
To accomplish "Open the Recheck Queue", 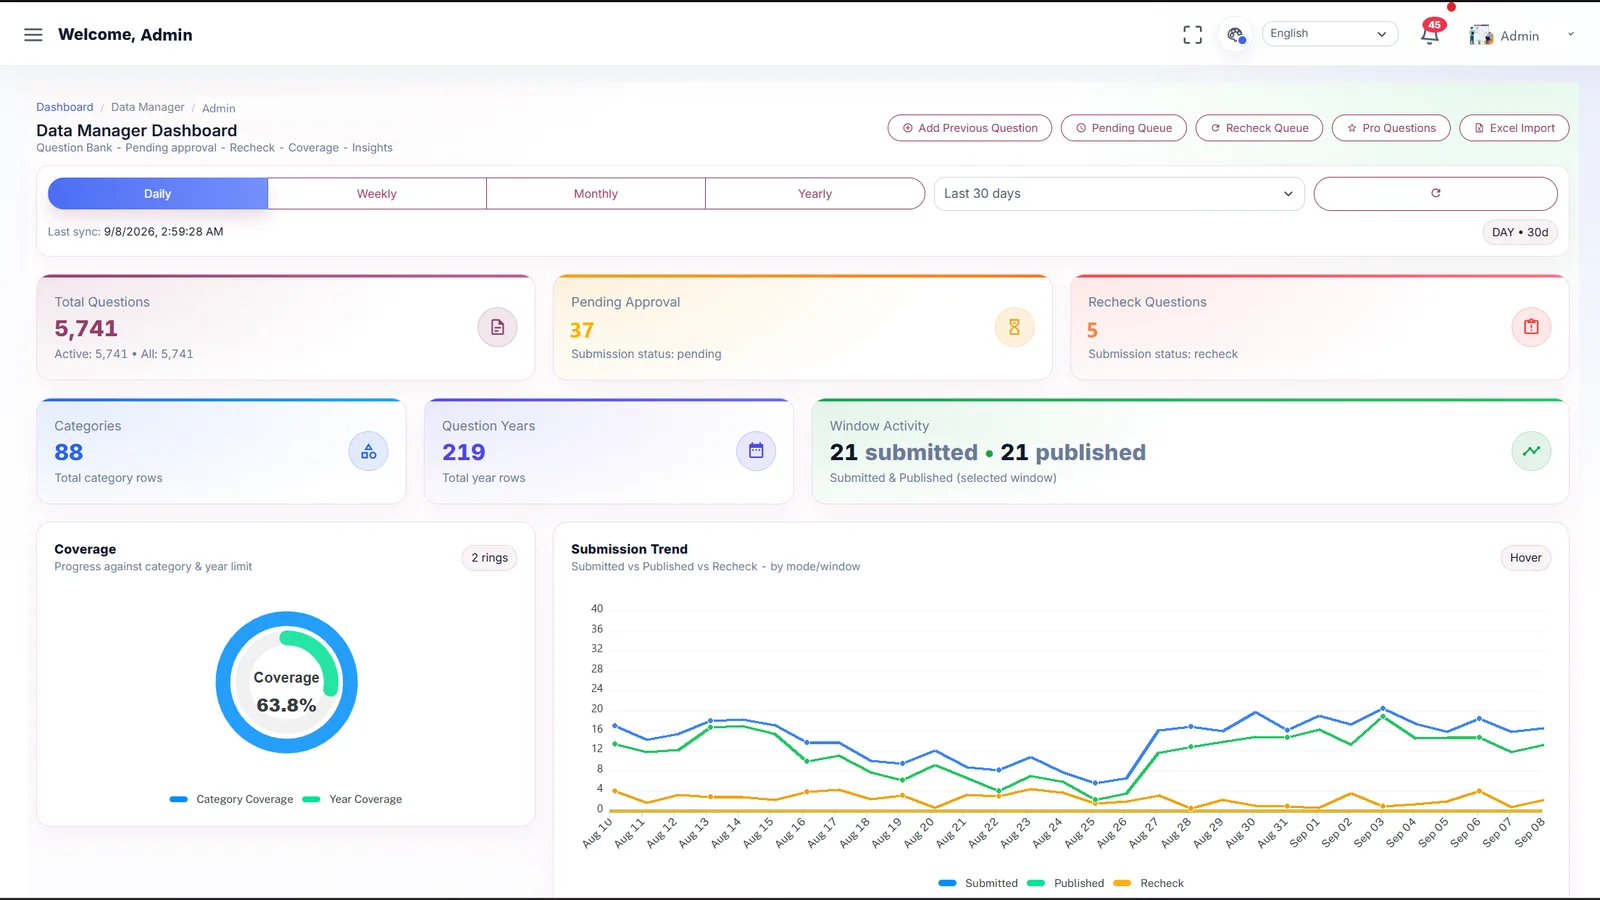I will coord(1259,128).
